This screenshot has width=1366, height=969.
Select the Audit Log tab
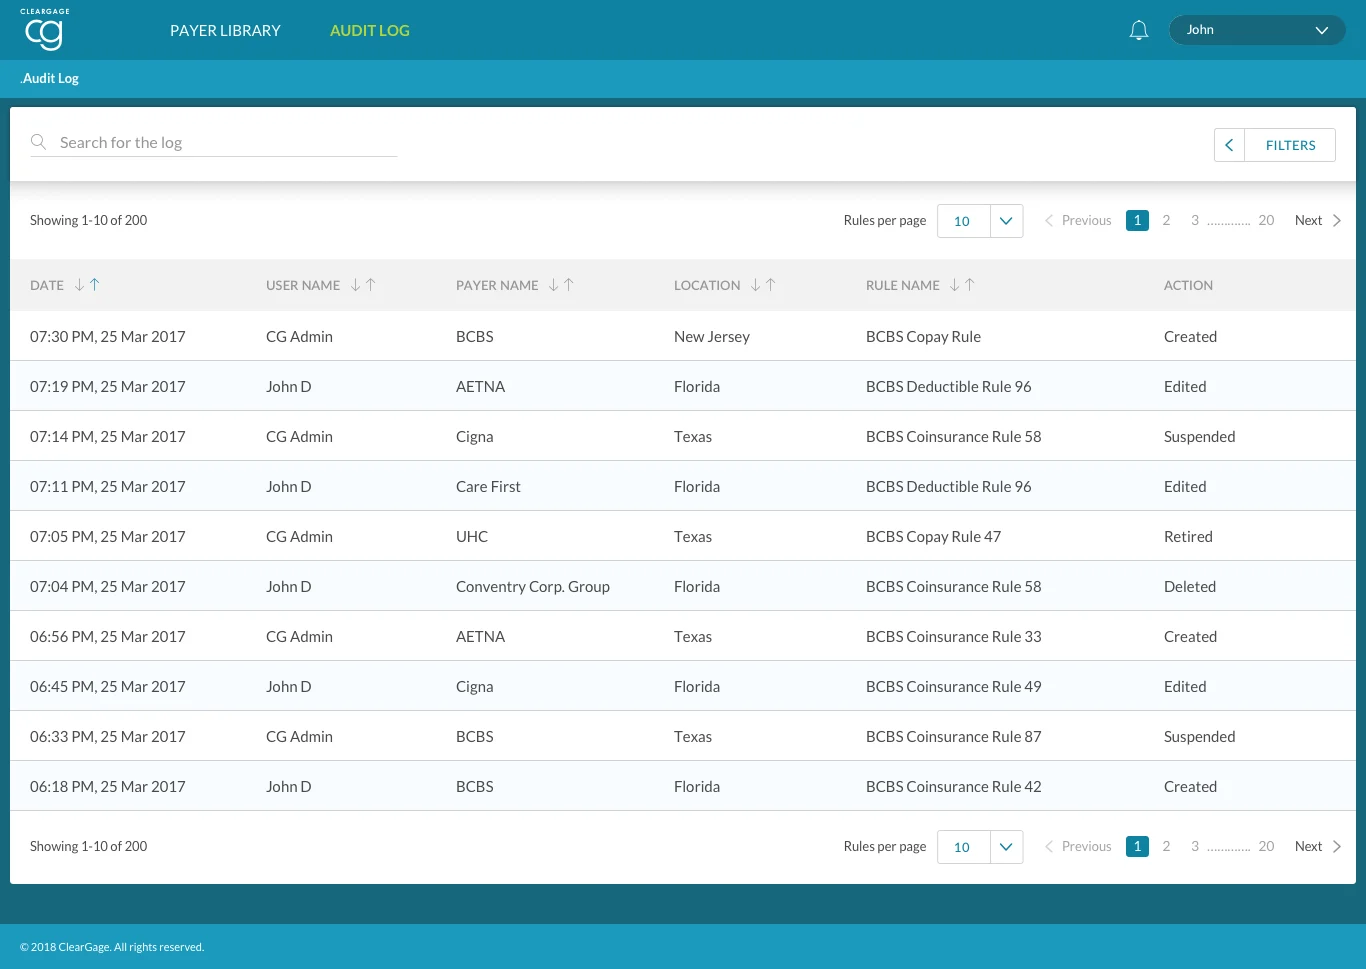pyautogui.click(x=370, y=30)
